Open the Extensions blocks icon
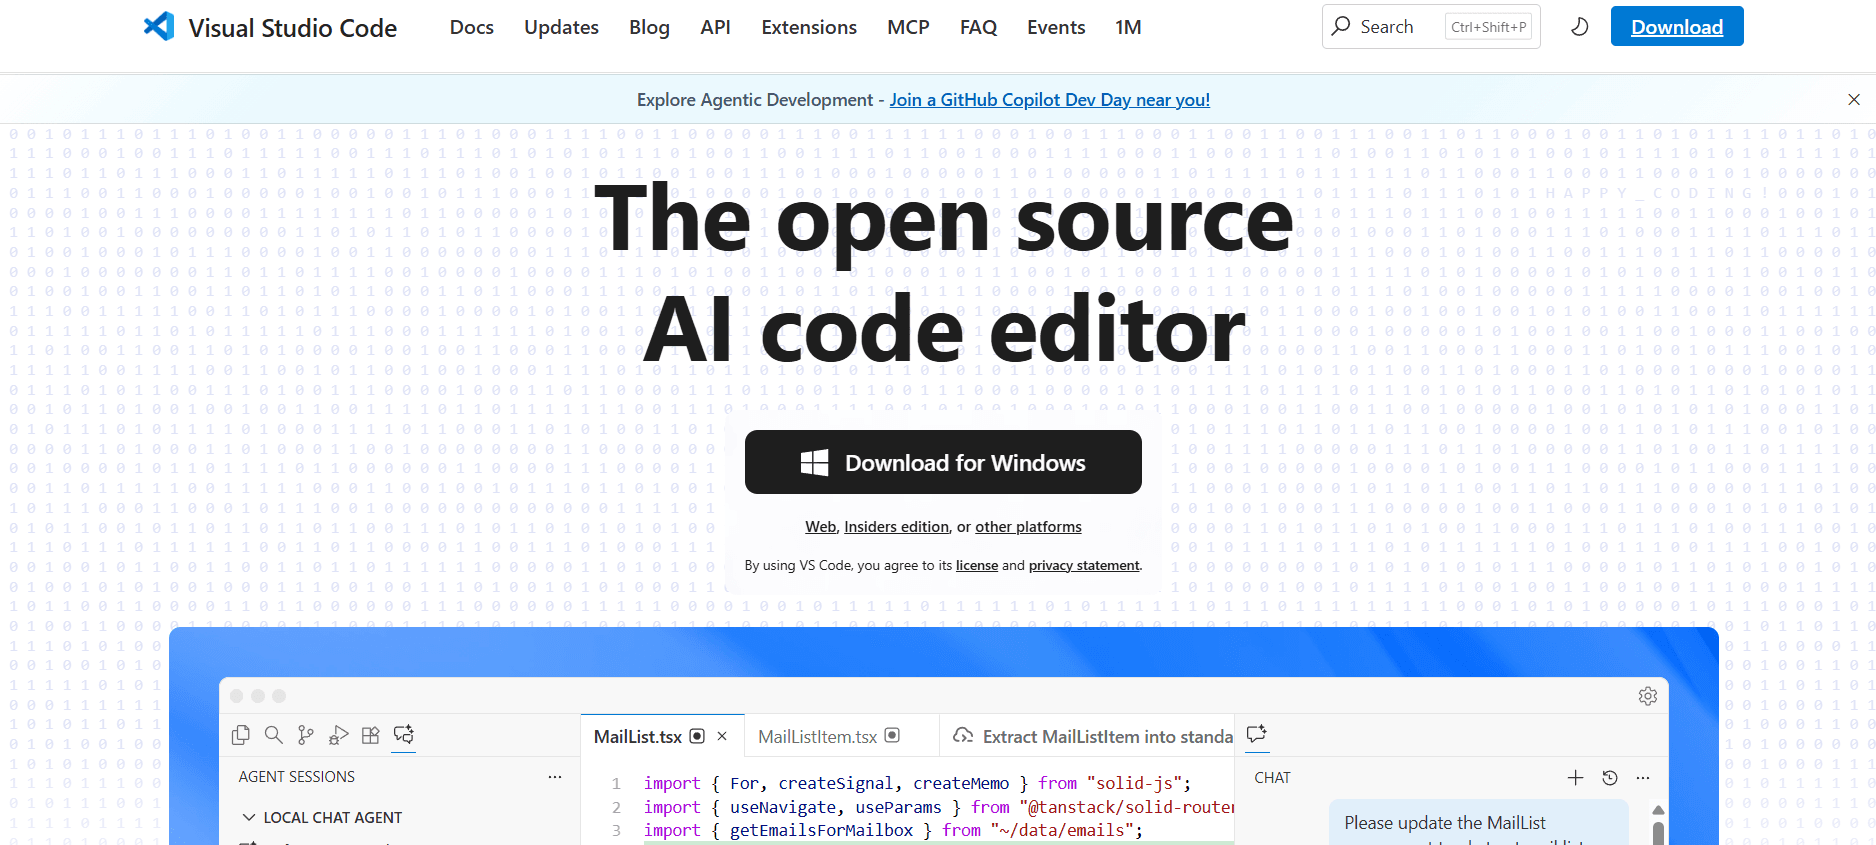 click(x=371, y=735)
